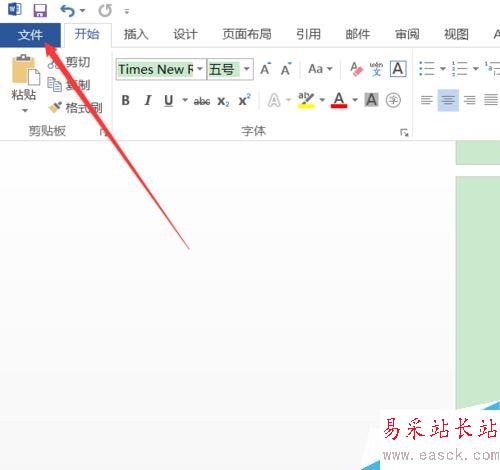Viewport: 500px width, 470px height.
Task: Decrease font size with shrink icon
Action: click(x=286, y=69)
